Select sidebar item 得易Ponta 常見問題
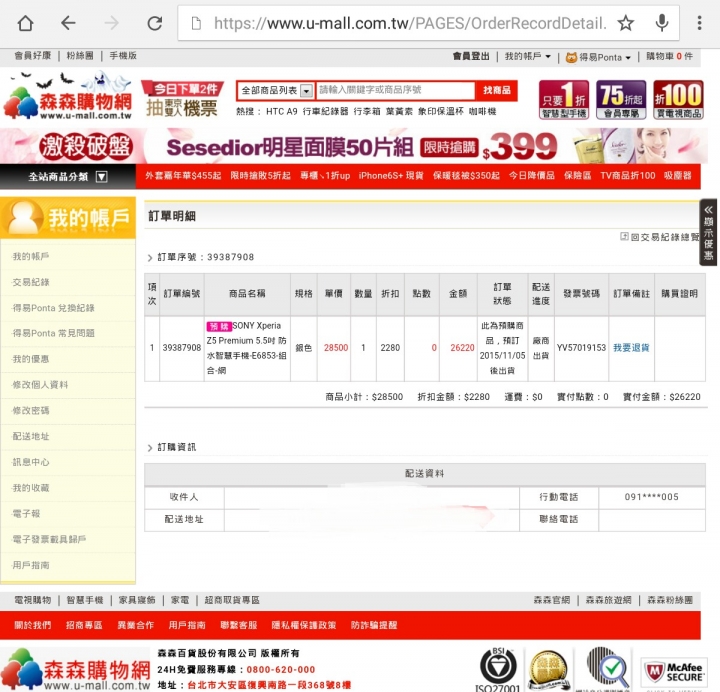The height and width of the screenshot is (692, 720). [53, 333]
